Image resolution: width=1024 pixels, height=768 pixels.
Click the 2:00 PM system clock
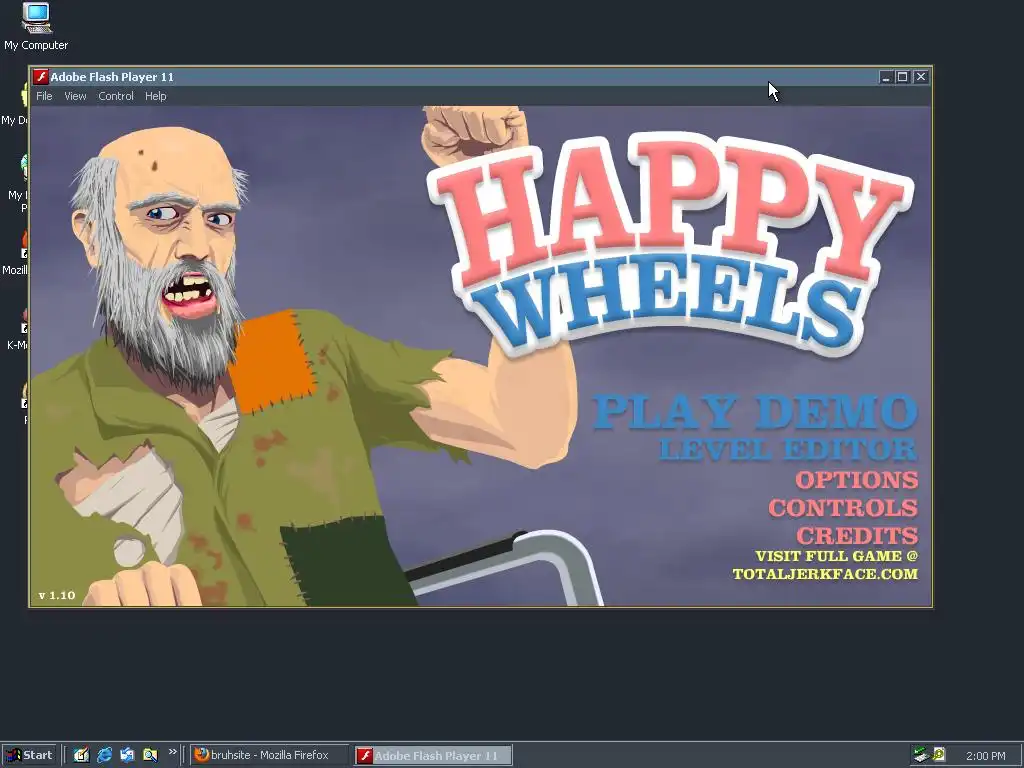coord(985,756)
